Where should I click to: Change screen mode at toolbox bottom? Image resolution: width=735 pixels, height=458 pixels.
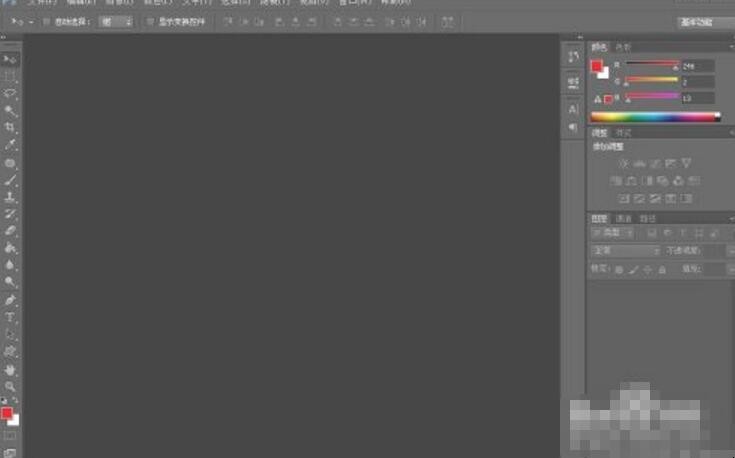pyautogui.click(x=10, y=452)
